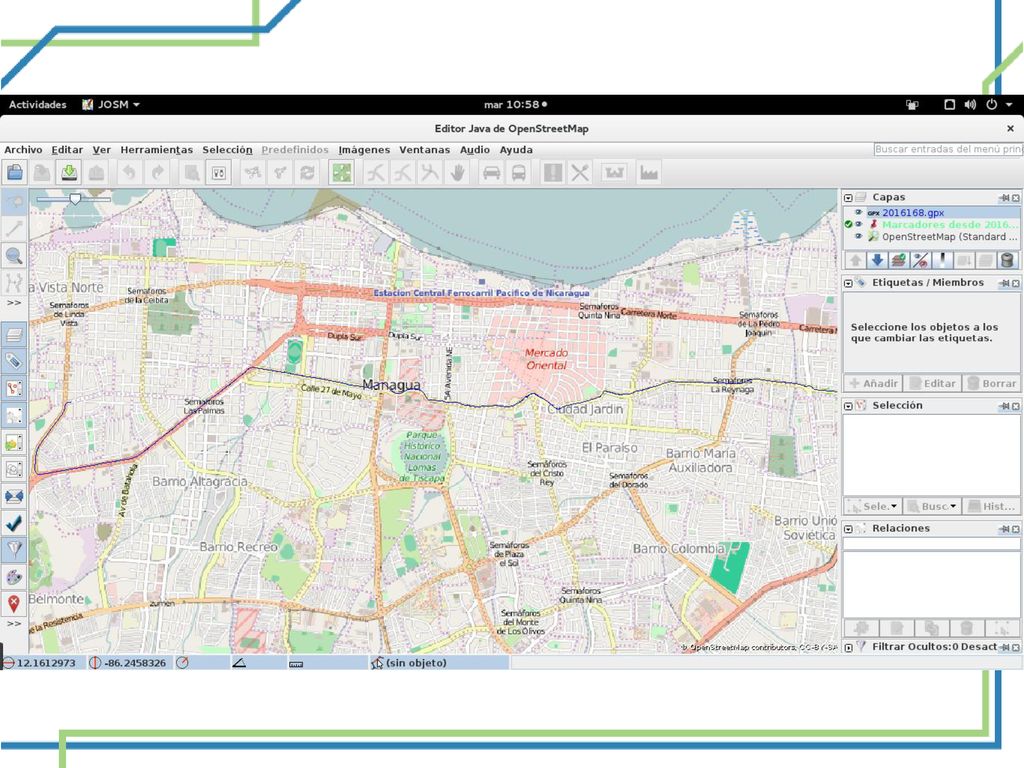Move the selected layer down
Screen dimensions: 1024x768
(x=877, y=261)
